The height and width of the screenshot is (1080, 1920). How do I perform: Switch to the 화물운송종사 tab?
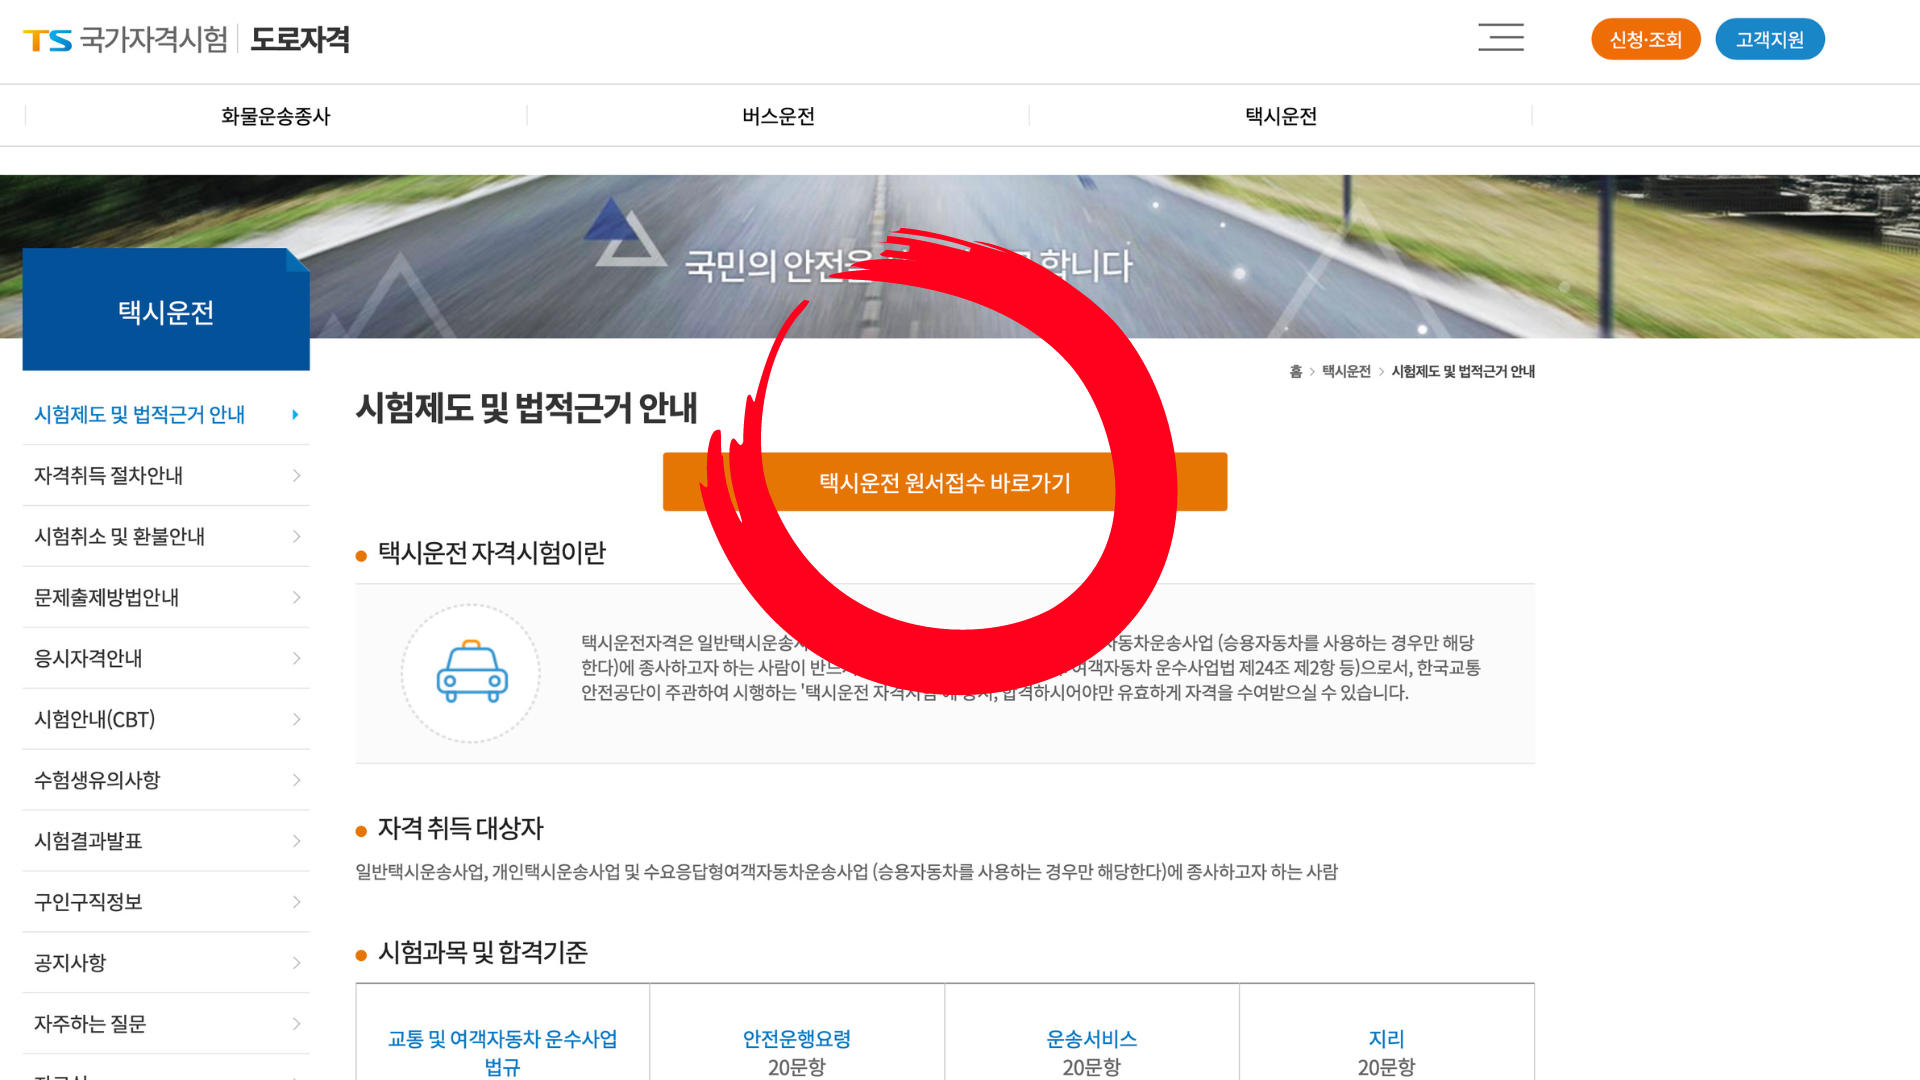tap(276, 116)
